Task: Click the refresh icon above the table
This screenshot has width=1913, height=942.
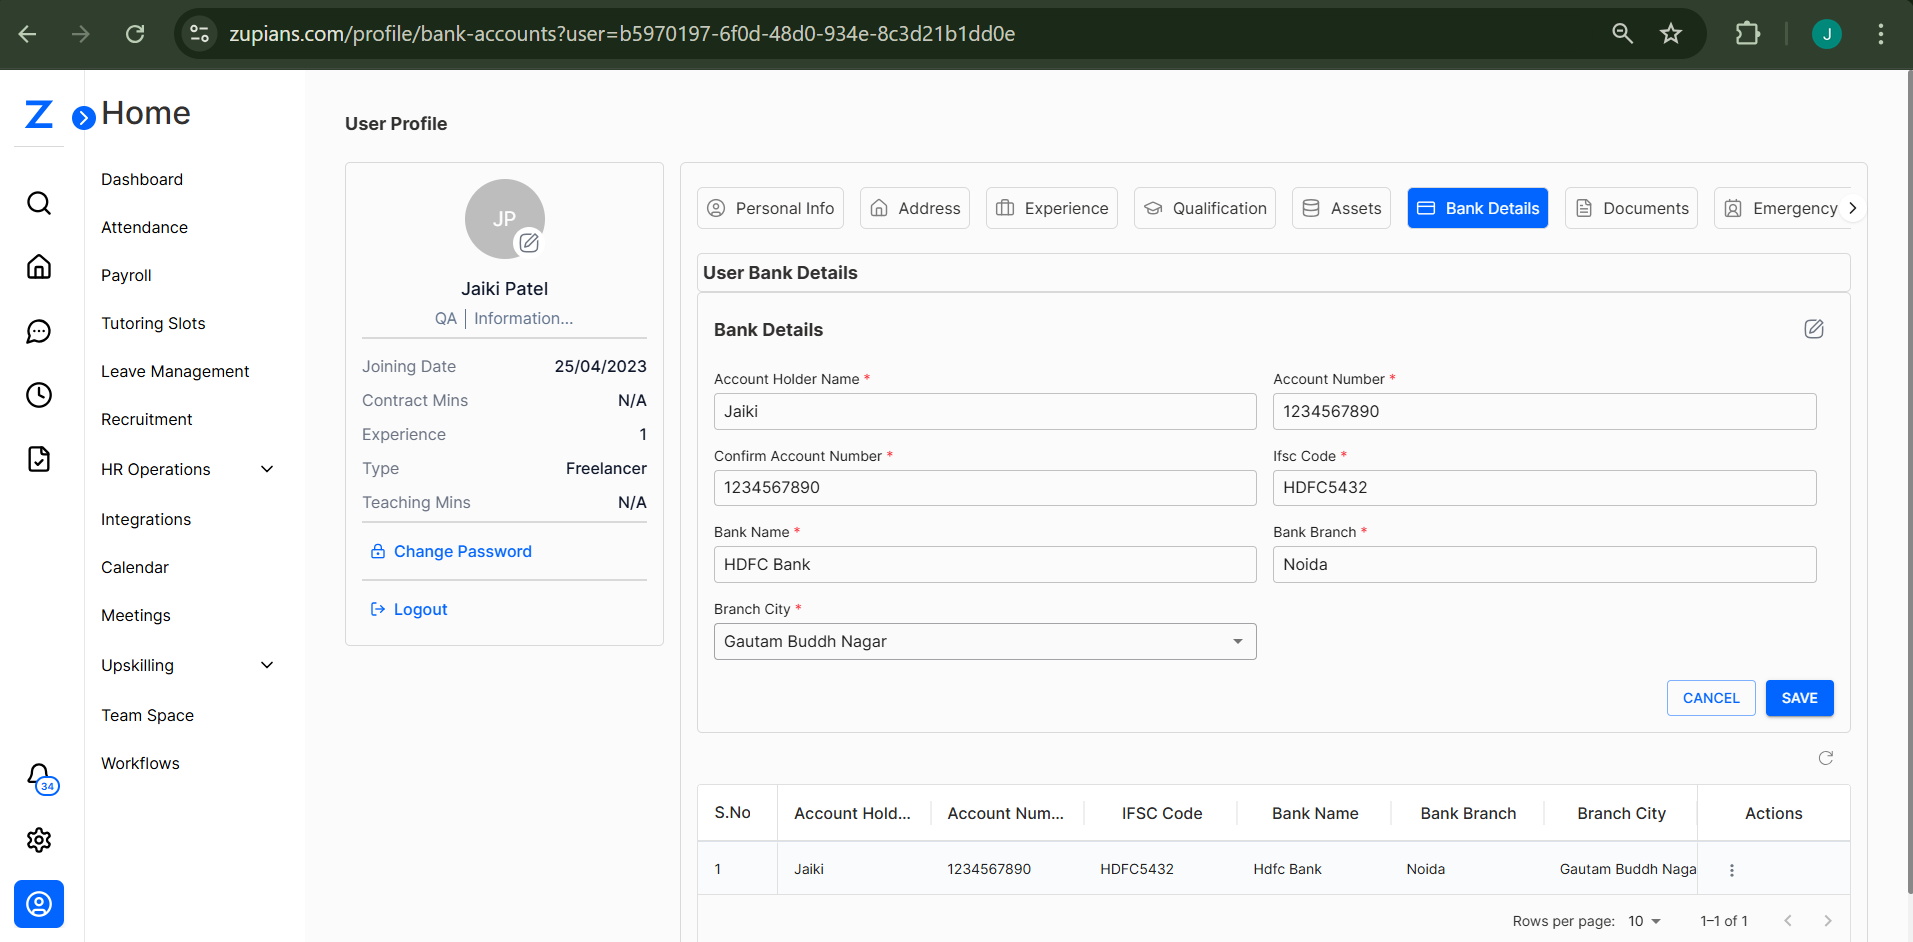Action: click(1825, 758)
